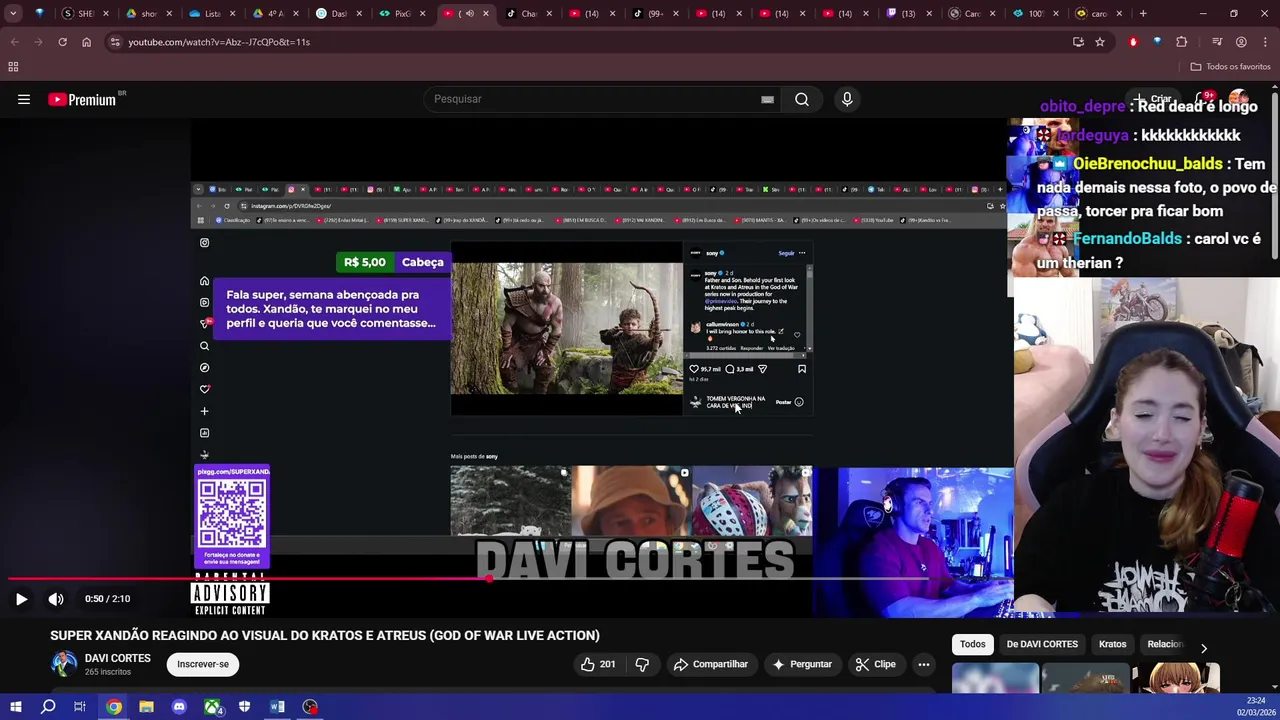Viewport: 1280px width, 720px height.
Task: Select the Kratos filter chip
Action: pos(1113,644)
